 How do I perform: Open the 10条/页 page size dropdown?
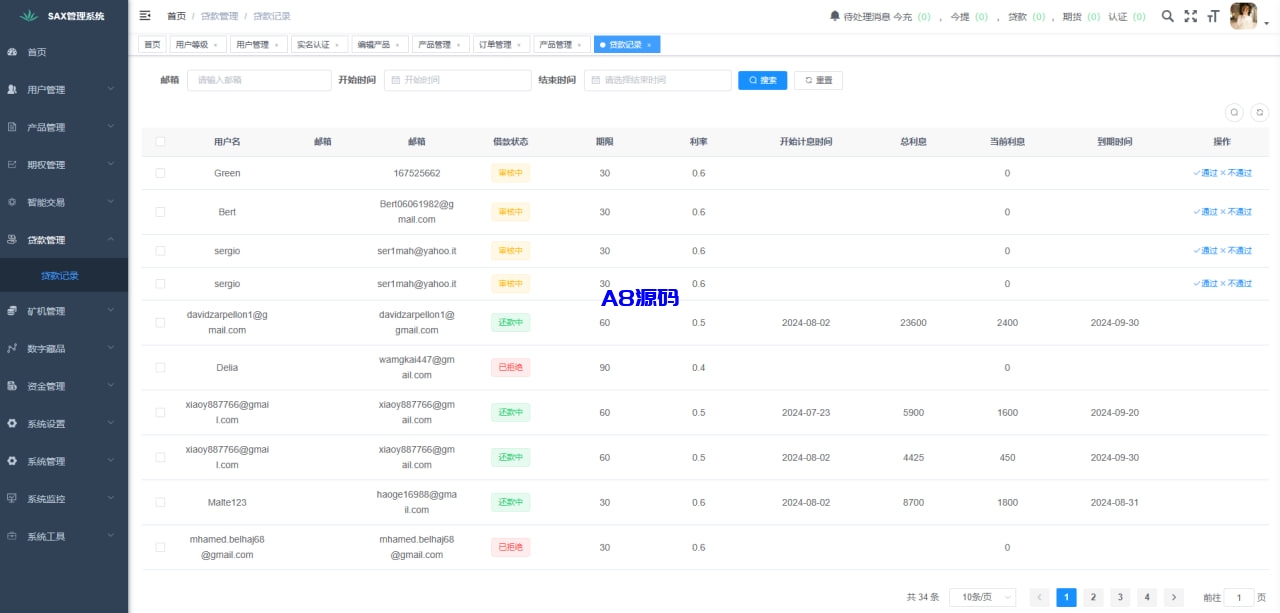click(x=982, y=597)
